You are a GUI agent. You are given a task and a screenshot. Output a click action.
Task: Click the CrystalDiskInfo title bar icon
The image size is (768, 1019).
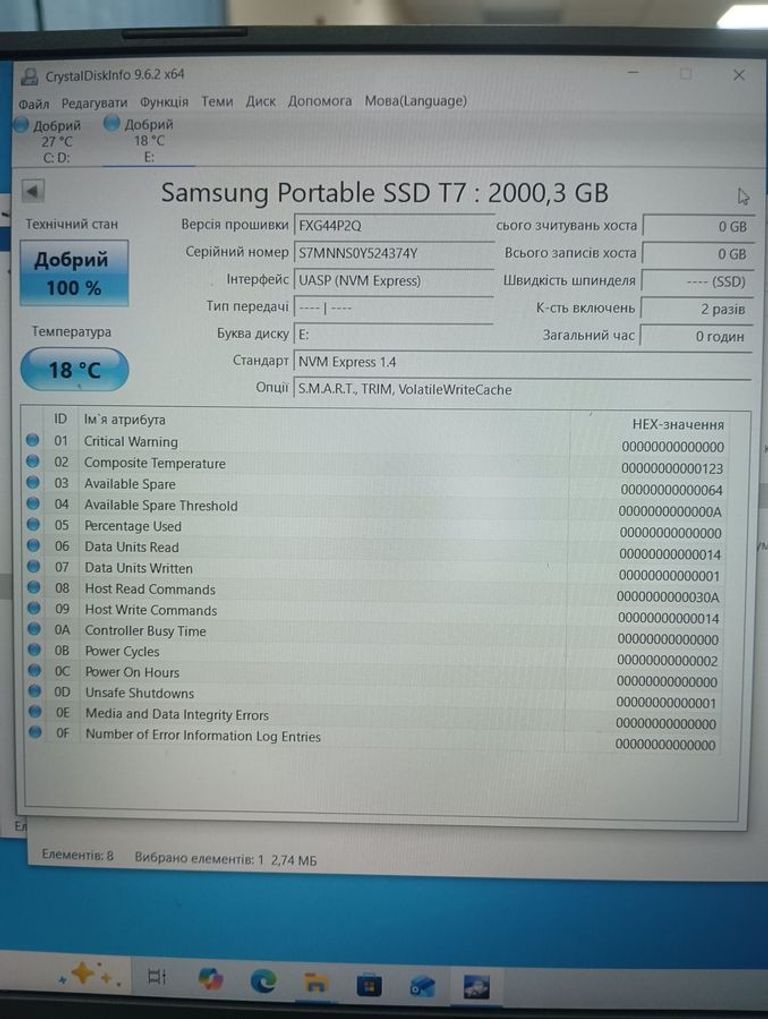click(x=29, y=77)
